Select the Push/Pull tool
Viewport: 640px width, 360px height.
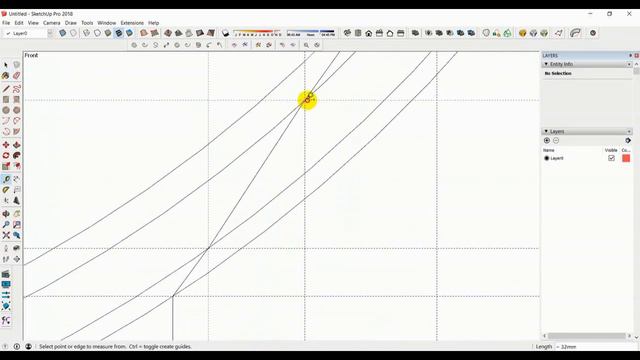16,145
